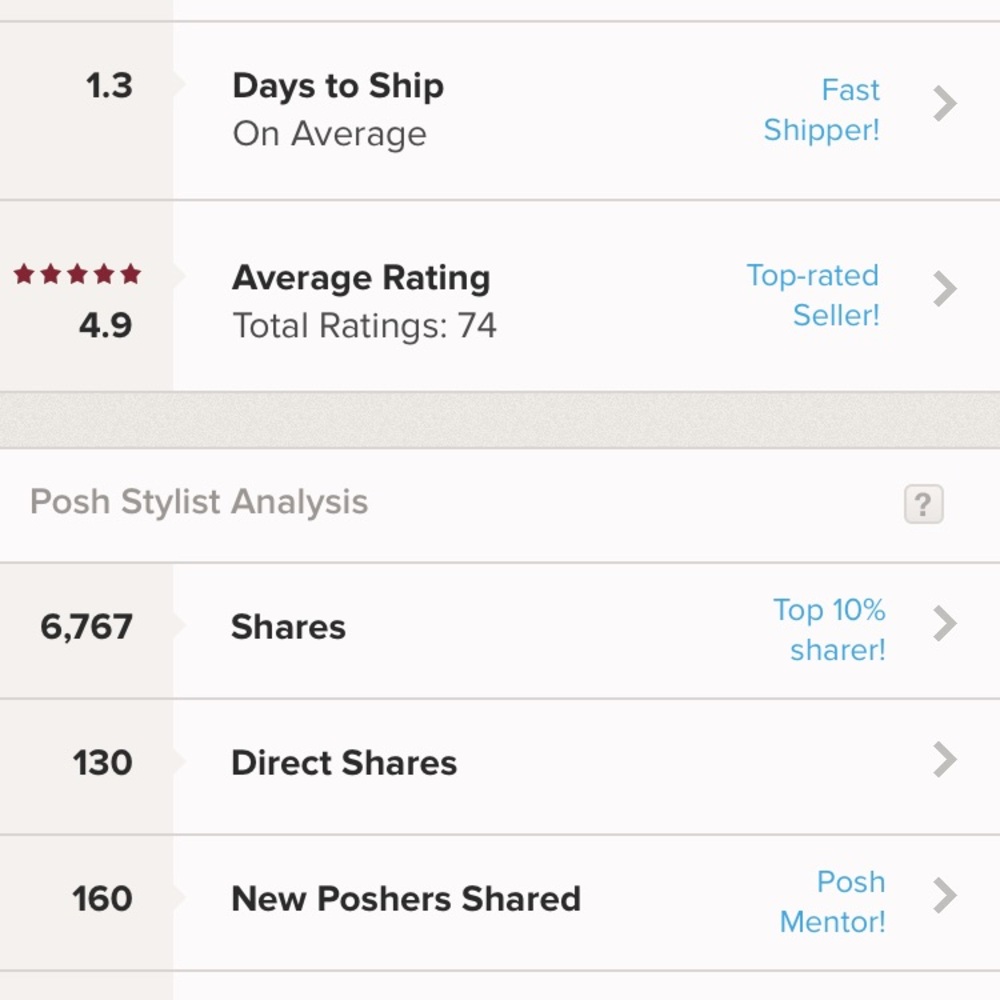Viewport: 1000px width, 1000px height.
Task: Click the Posh Stylist Analysis header
Action: click(x=199, y=502)
